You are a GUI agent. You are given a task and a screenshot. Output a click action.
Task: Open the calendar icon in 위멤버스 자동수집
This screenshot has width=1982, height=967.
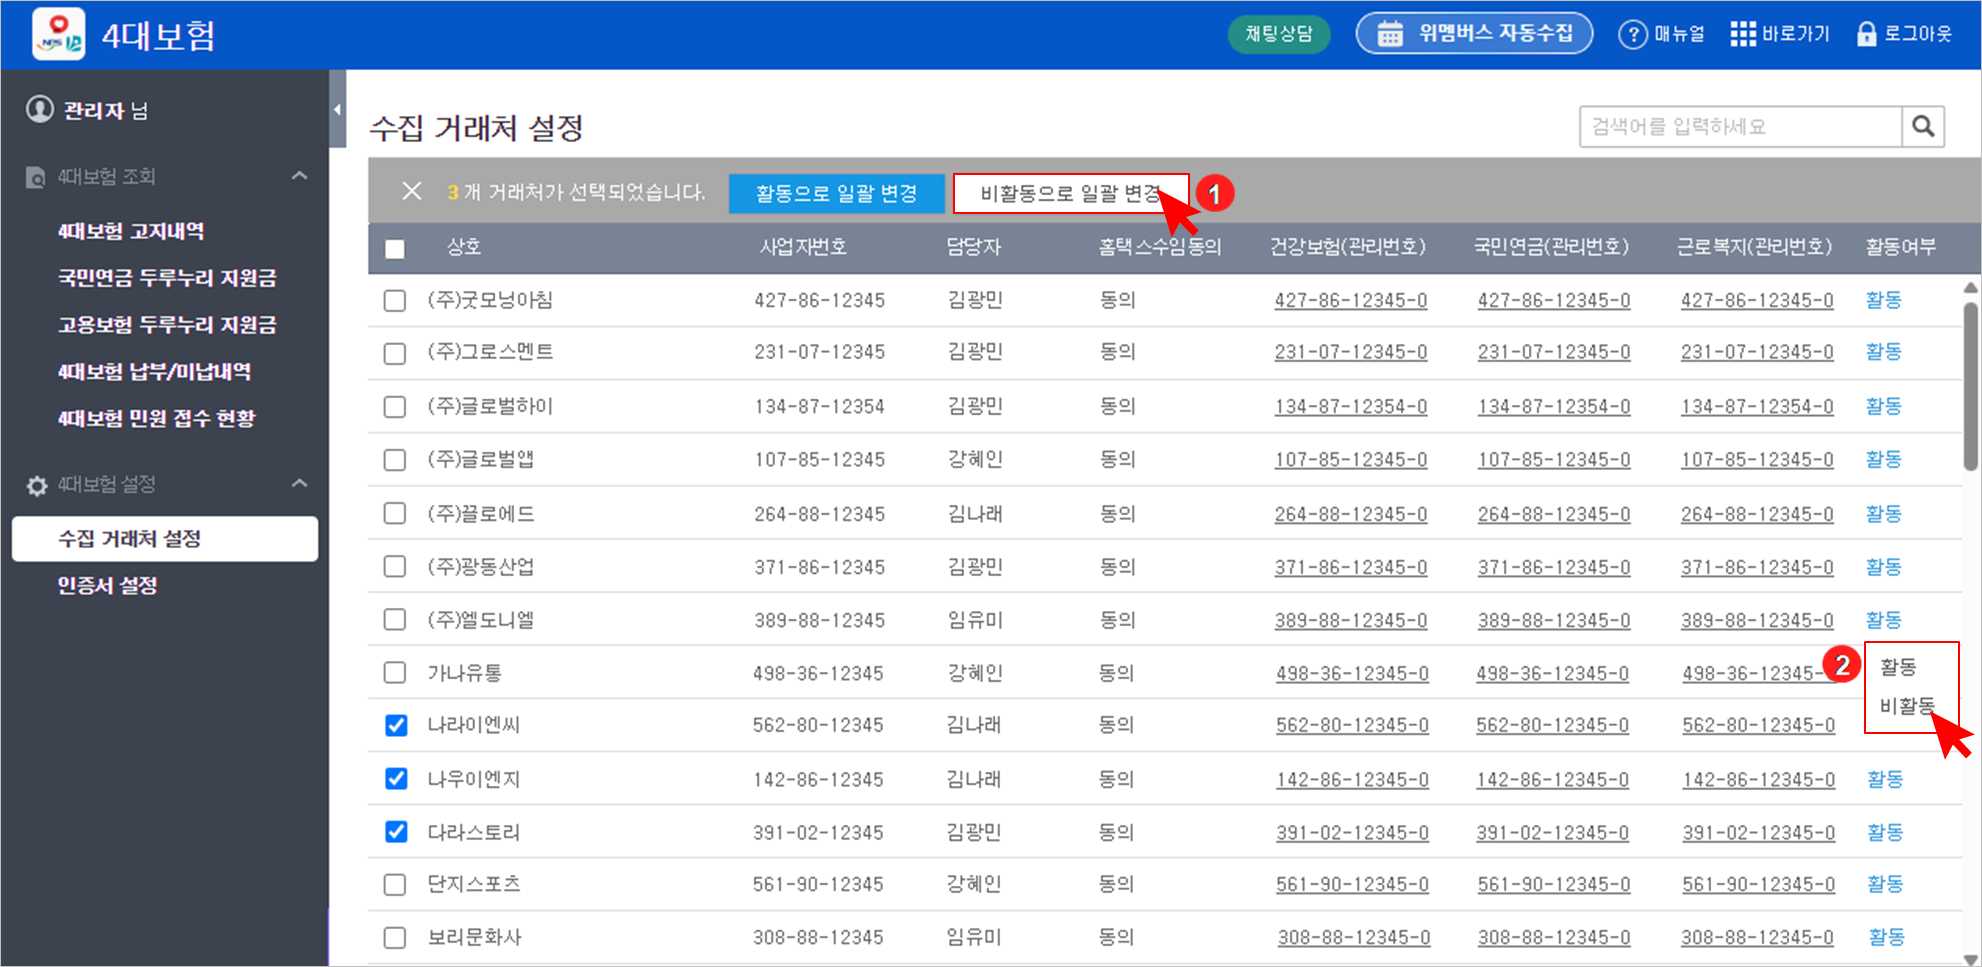pos(1390,34)
